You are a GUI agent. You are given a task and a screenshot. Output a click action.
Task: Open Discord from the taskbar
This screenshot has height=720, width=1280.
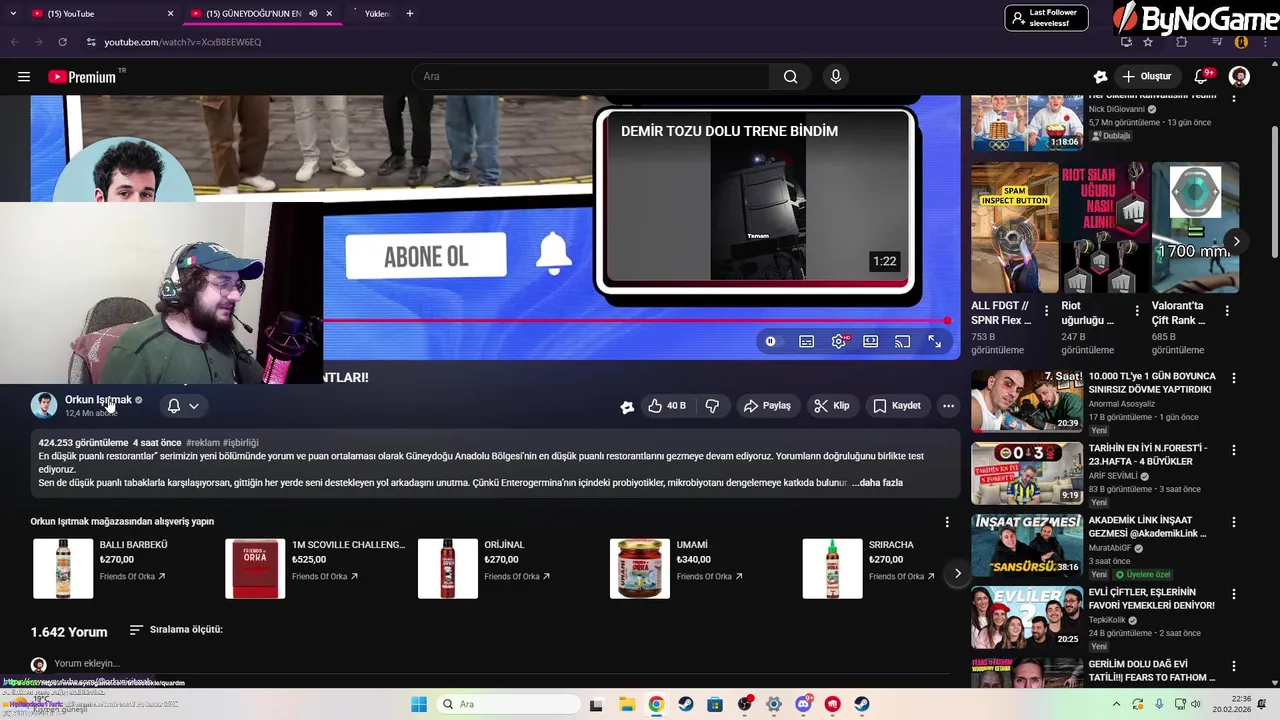tap(803, 704)
